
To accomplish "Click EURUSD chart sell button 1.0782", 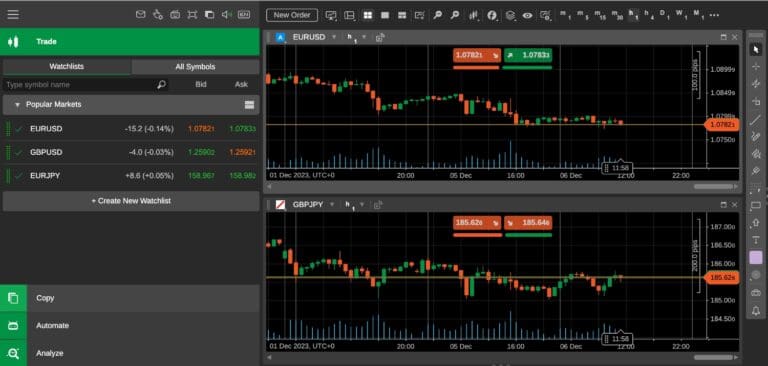I will (x=477, y=55).
